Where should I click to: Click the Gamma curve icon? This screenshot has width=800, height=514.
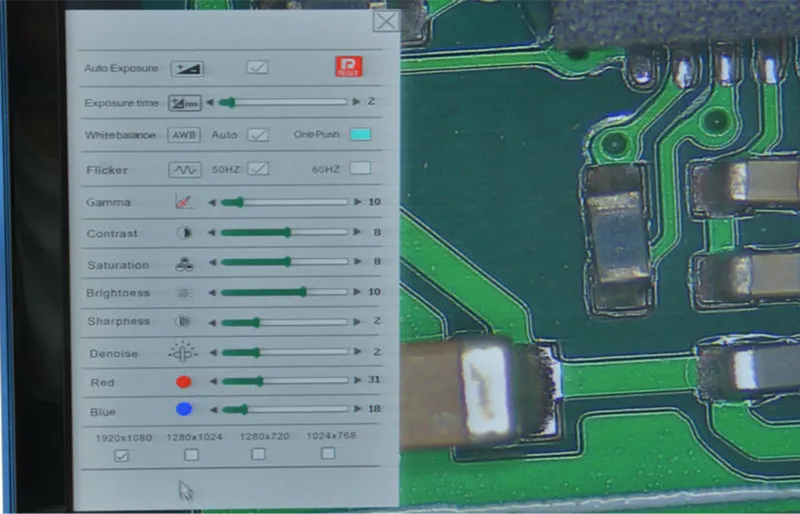pos(184,202)
